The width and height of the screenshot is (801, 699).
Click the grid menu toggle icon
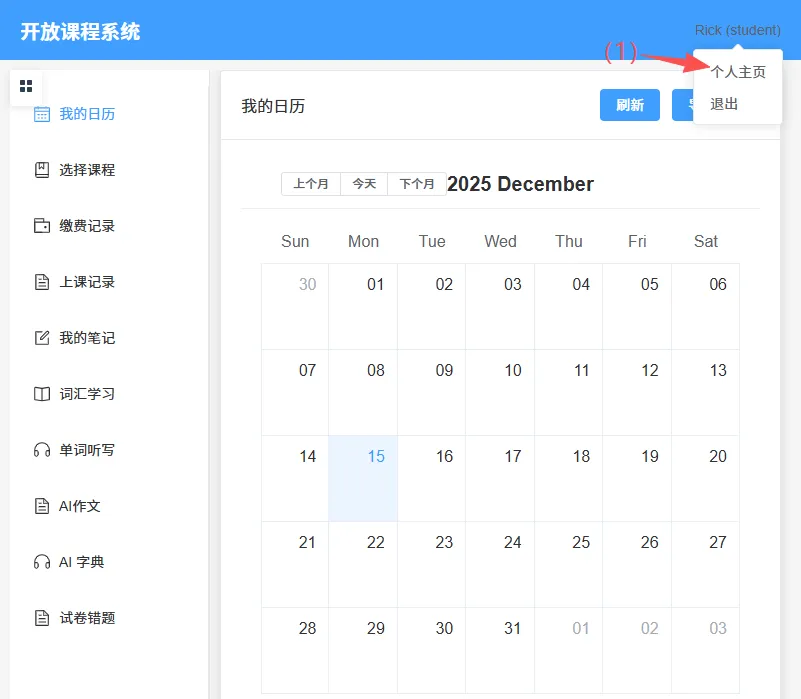point(26,86)
